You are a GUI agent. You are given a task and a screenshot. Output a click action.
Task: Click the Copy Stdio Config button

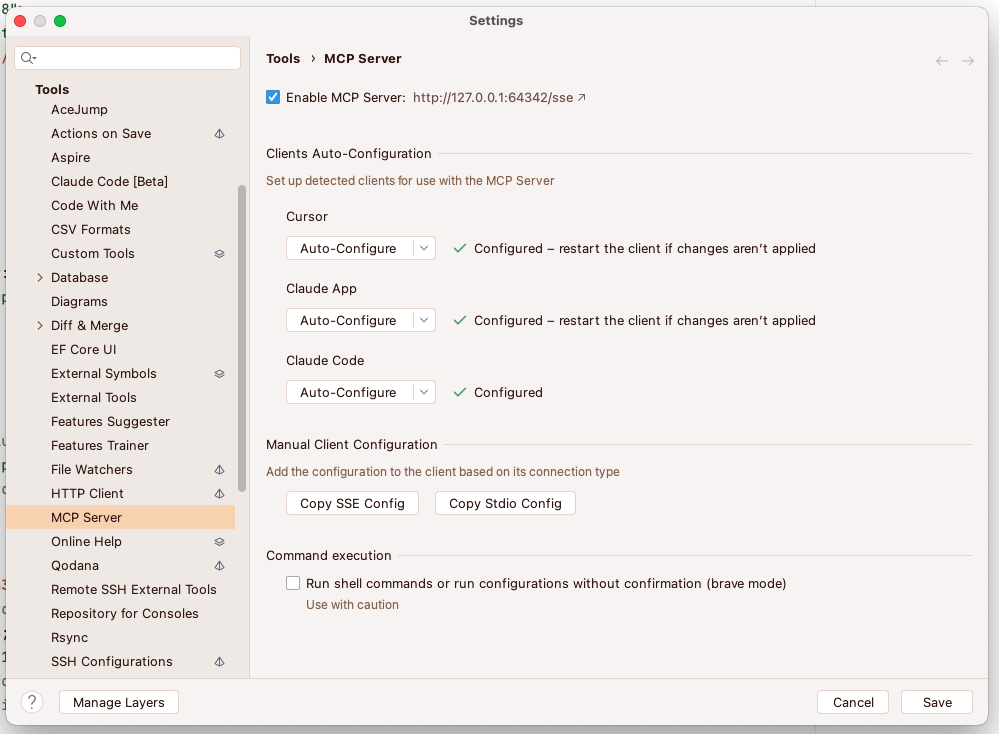point(505,503)
